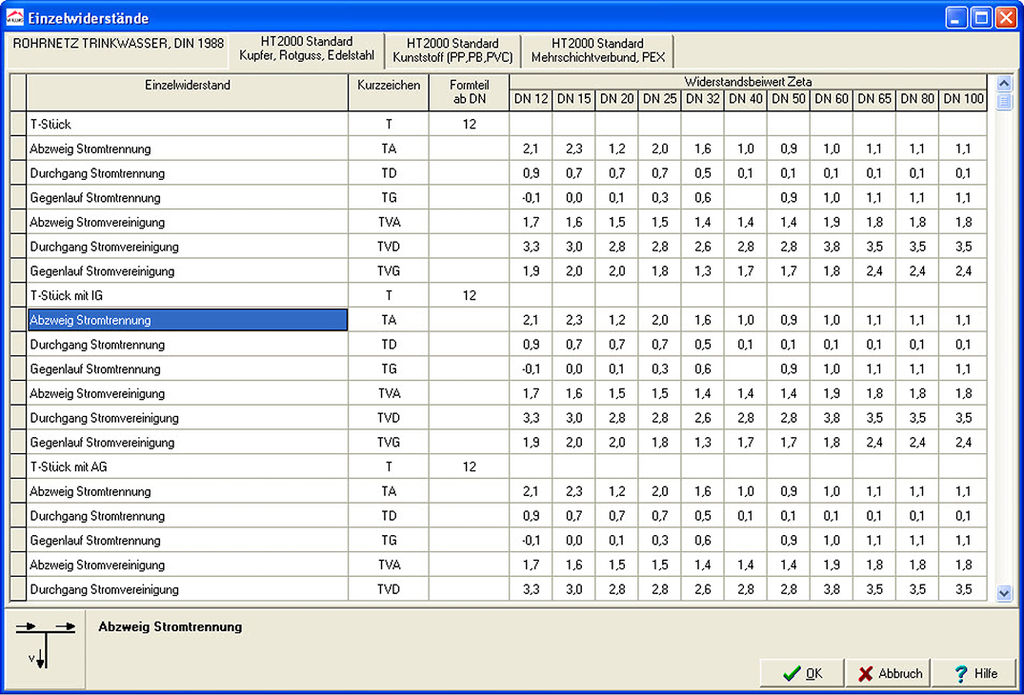Screen dimensions: 1024x695
Task: Click the app icon in the Einzelwiderstände title bar
Action: [14, 18]
